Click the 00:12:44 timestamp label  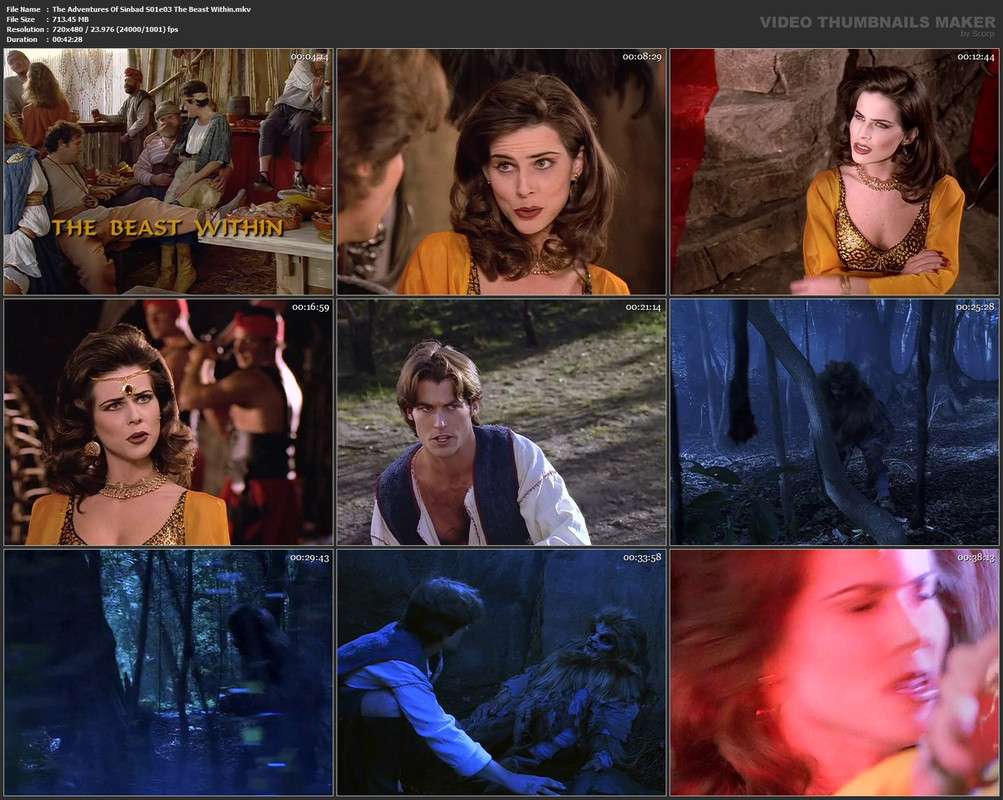click(976, 57)
